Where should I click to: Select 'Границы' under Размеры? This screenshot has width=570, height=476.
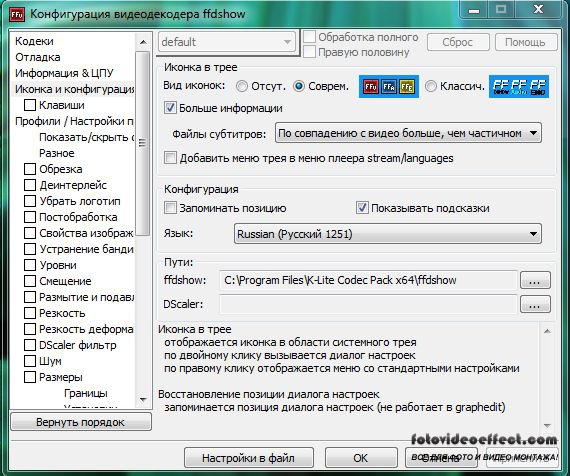(x=86, y=393)
